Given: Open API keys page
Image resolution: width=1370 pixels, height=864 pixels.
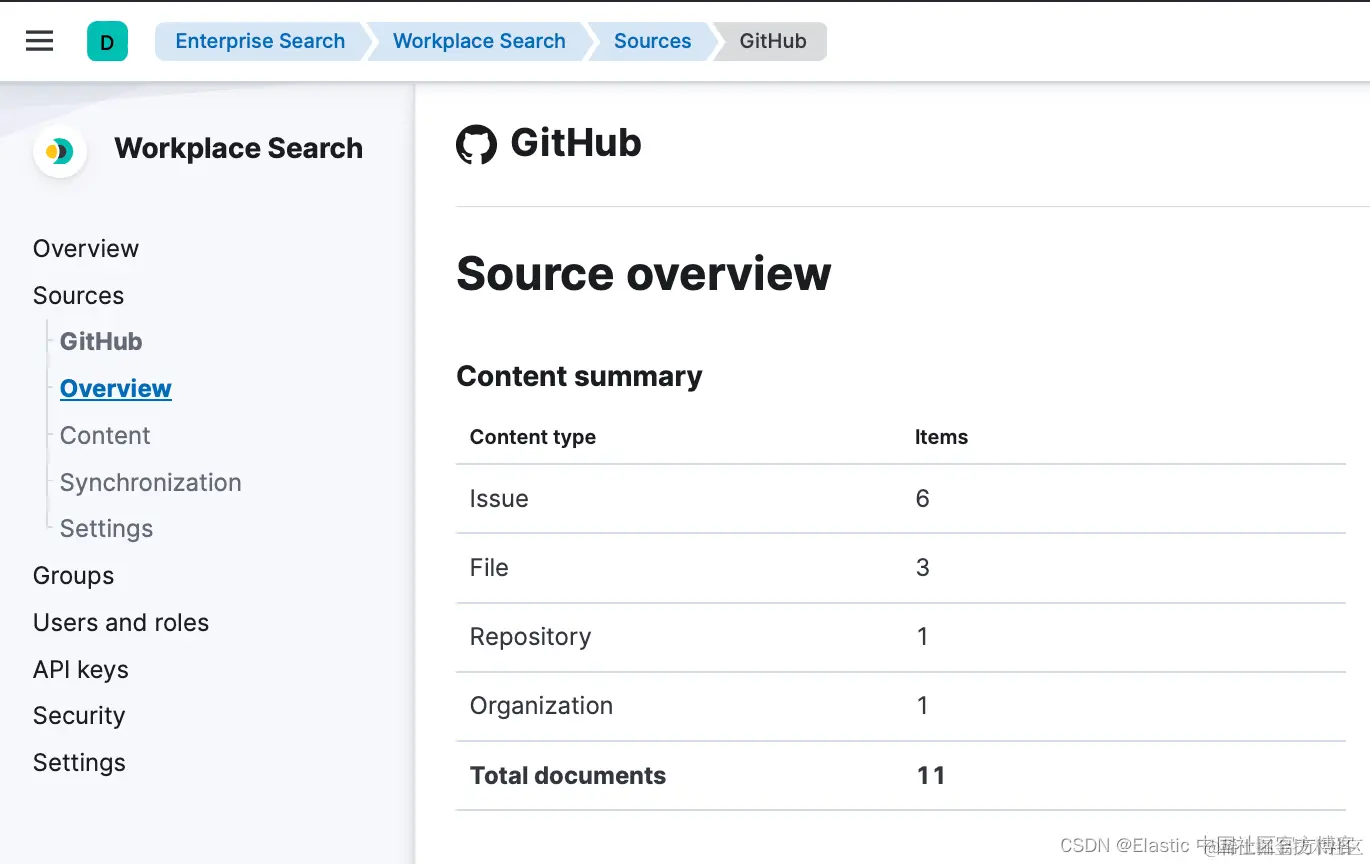Looking at the screenshot, I should [81, 669].
